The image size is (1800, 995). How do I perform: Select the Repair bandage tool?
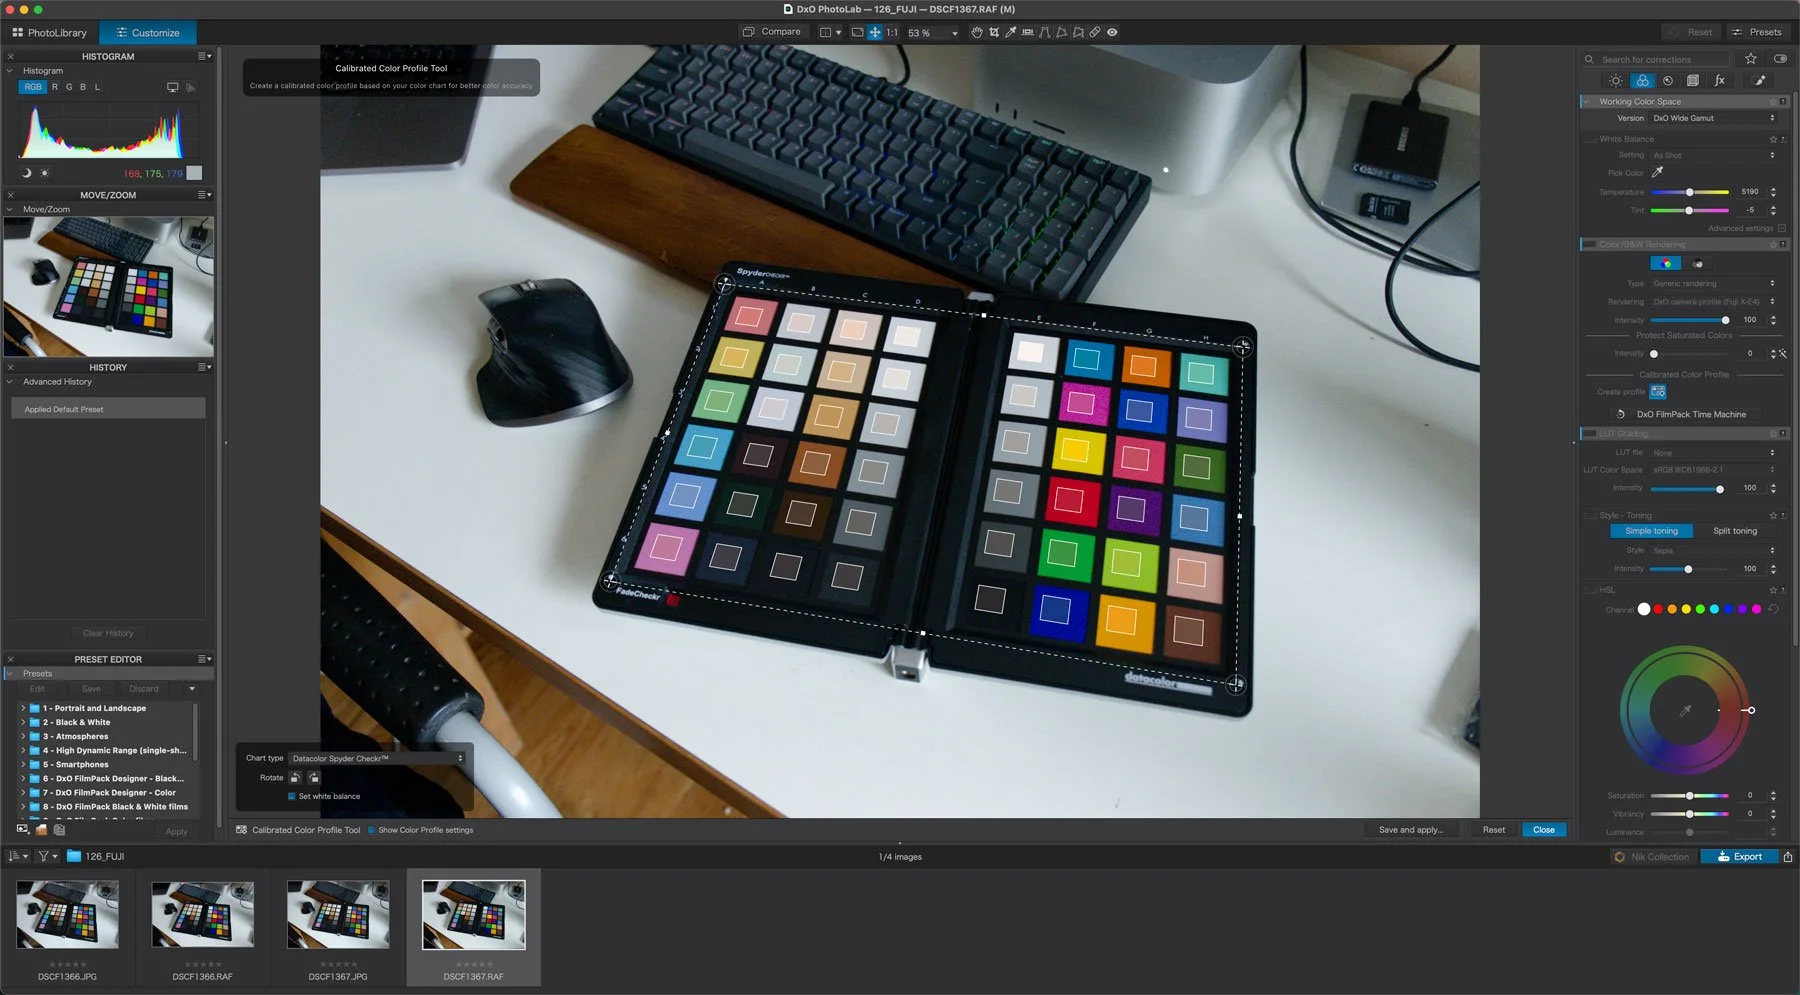point(1095,32)
